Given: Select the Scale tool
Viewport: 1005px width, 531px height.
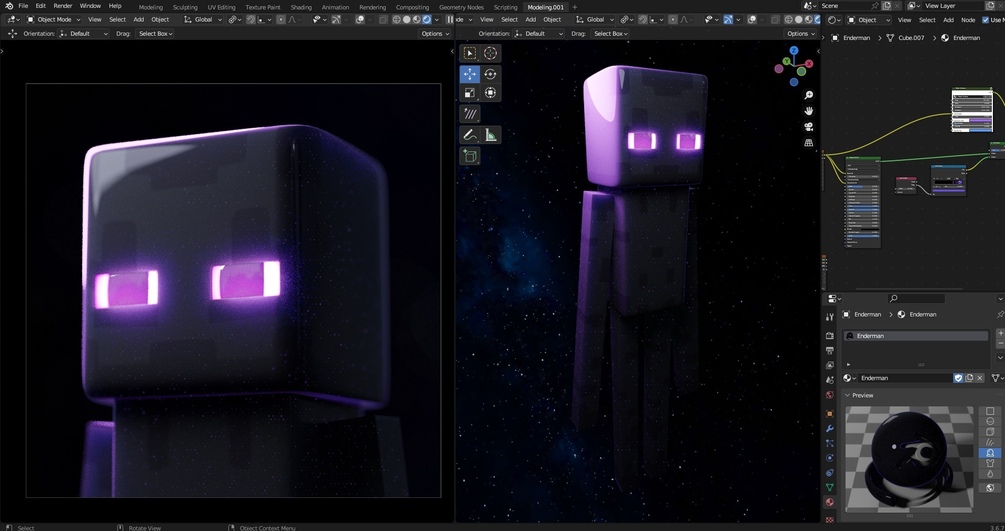Looking at the screenshot, I should click(470, 93).
